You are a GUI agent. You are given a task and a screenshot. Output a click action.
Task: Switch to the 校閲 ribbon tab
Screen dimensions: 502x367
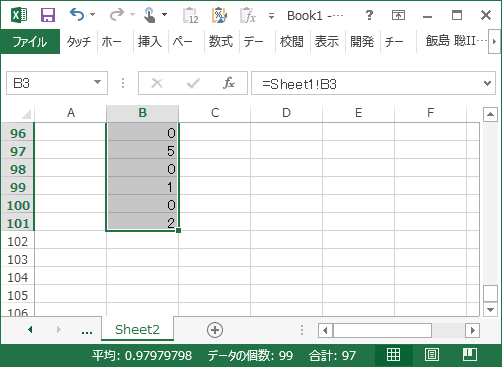292,42
